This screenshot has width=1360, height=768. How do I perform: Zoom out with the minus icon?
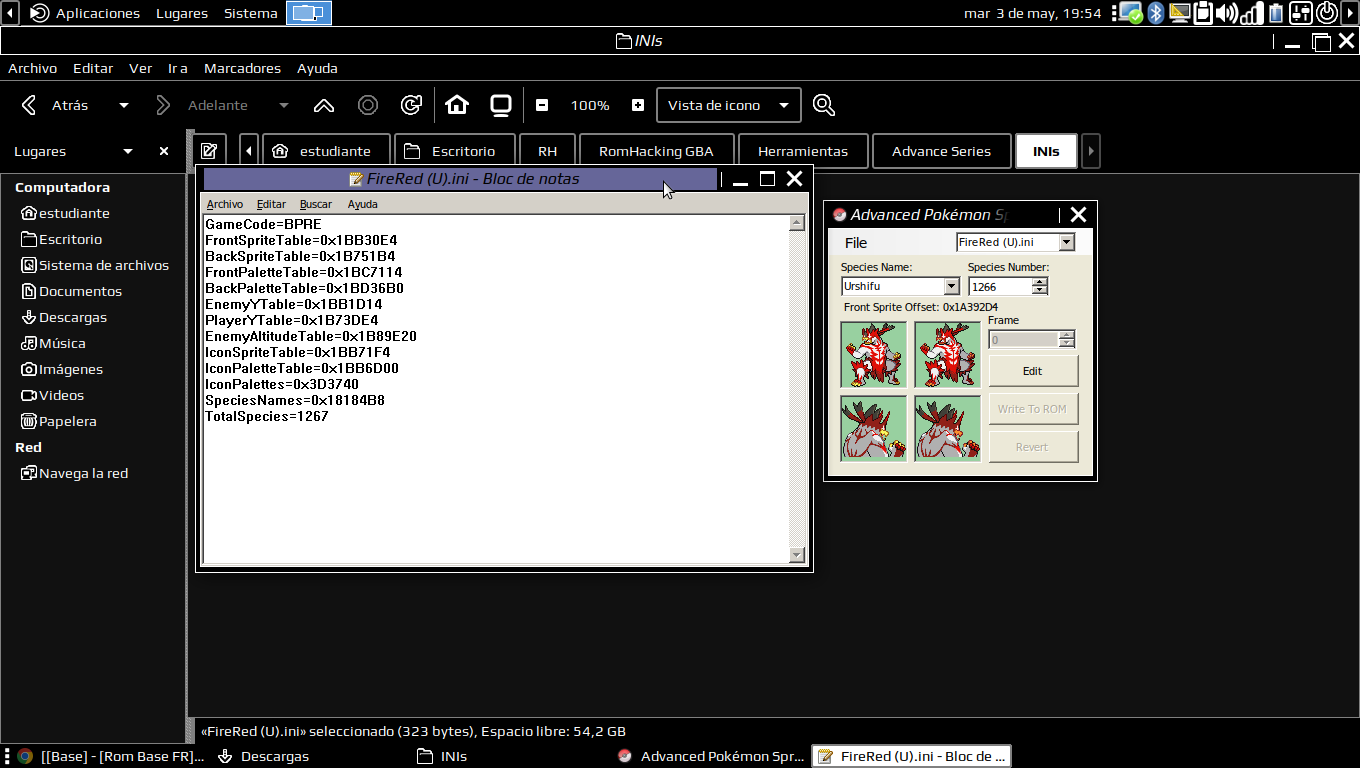542,105
